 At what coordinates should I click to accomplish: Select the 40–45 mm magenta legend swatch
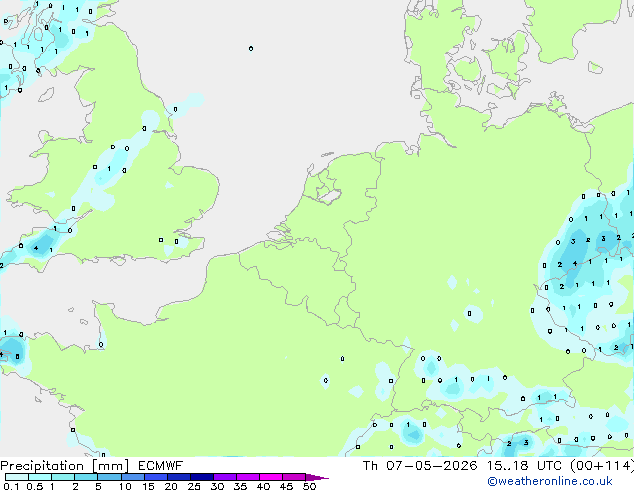[271, 477]
